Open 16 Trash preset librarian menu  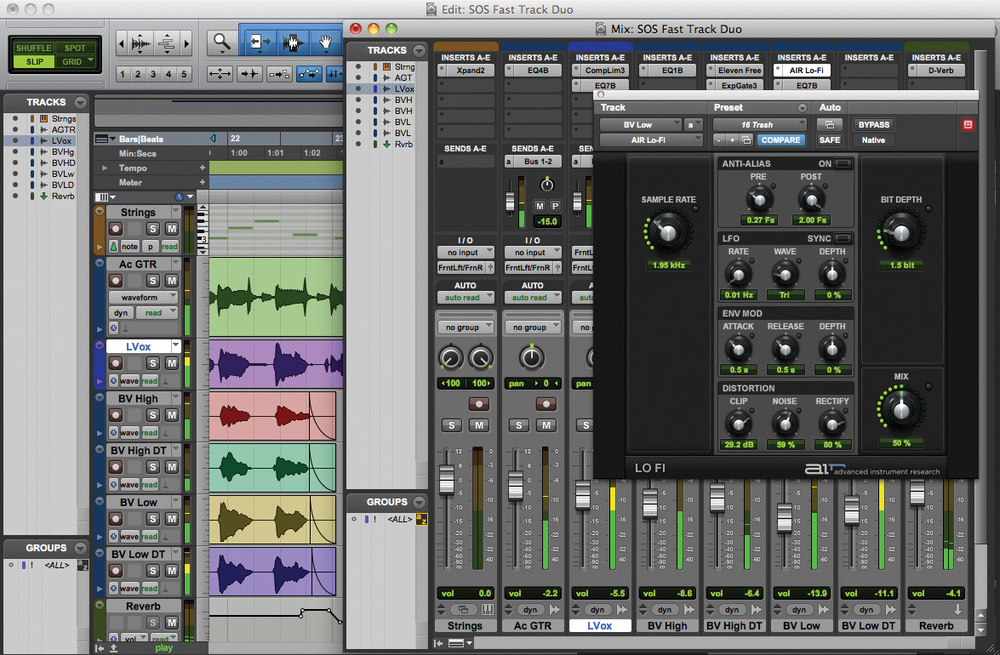(x=760, y=125)
